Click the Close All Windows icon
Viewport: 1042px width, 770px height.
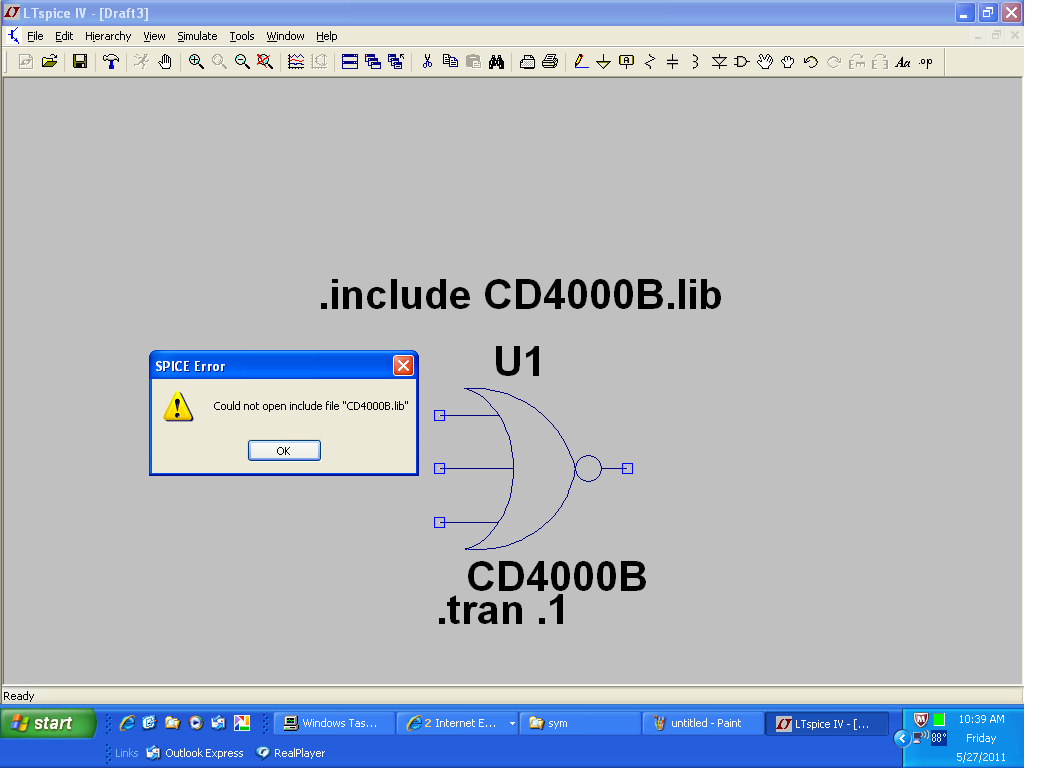pyautogui.click(x=396, y=62)
